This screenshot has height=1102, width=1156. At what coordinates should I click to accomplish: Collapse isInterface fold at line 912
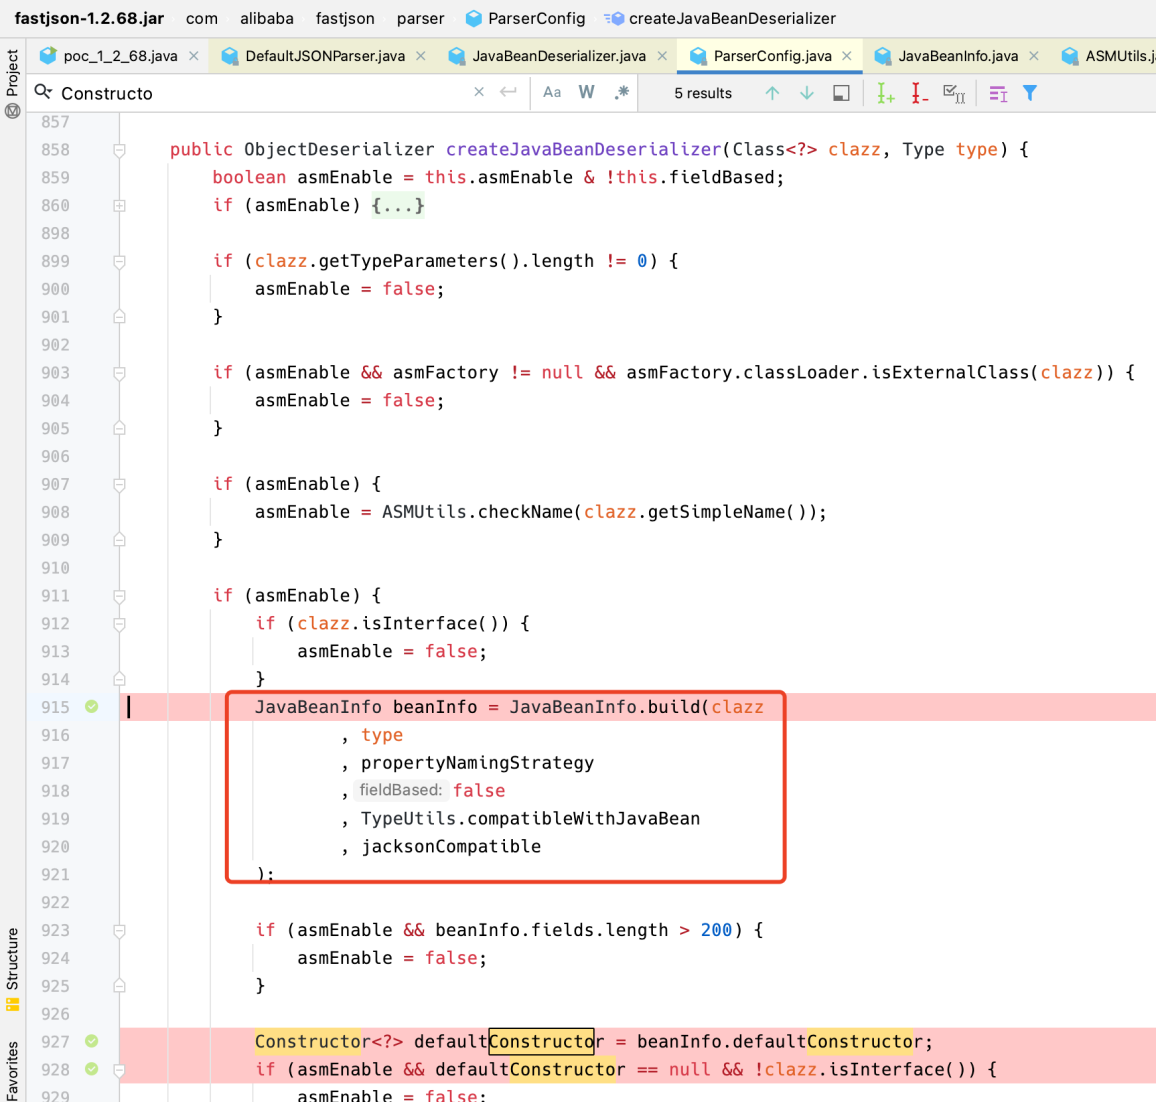click(x=119, y=624)
